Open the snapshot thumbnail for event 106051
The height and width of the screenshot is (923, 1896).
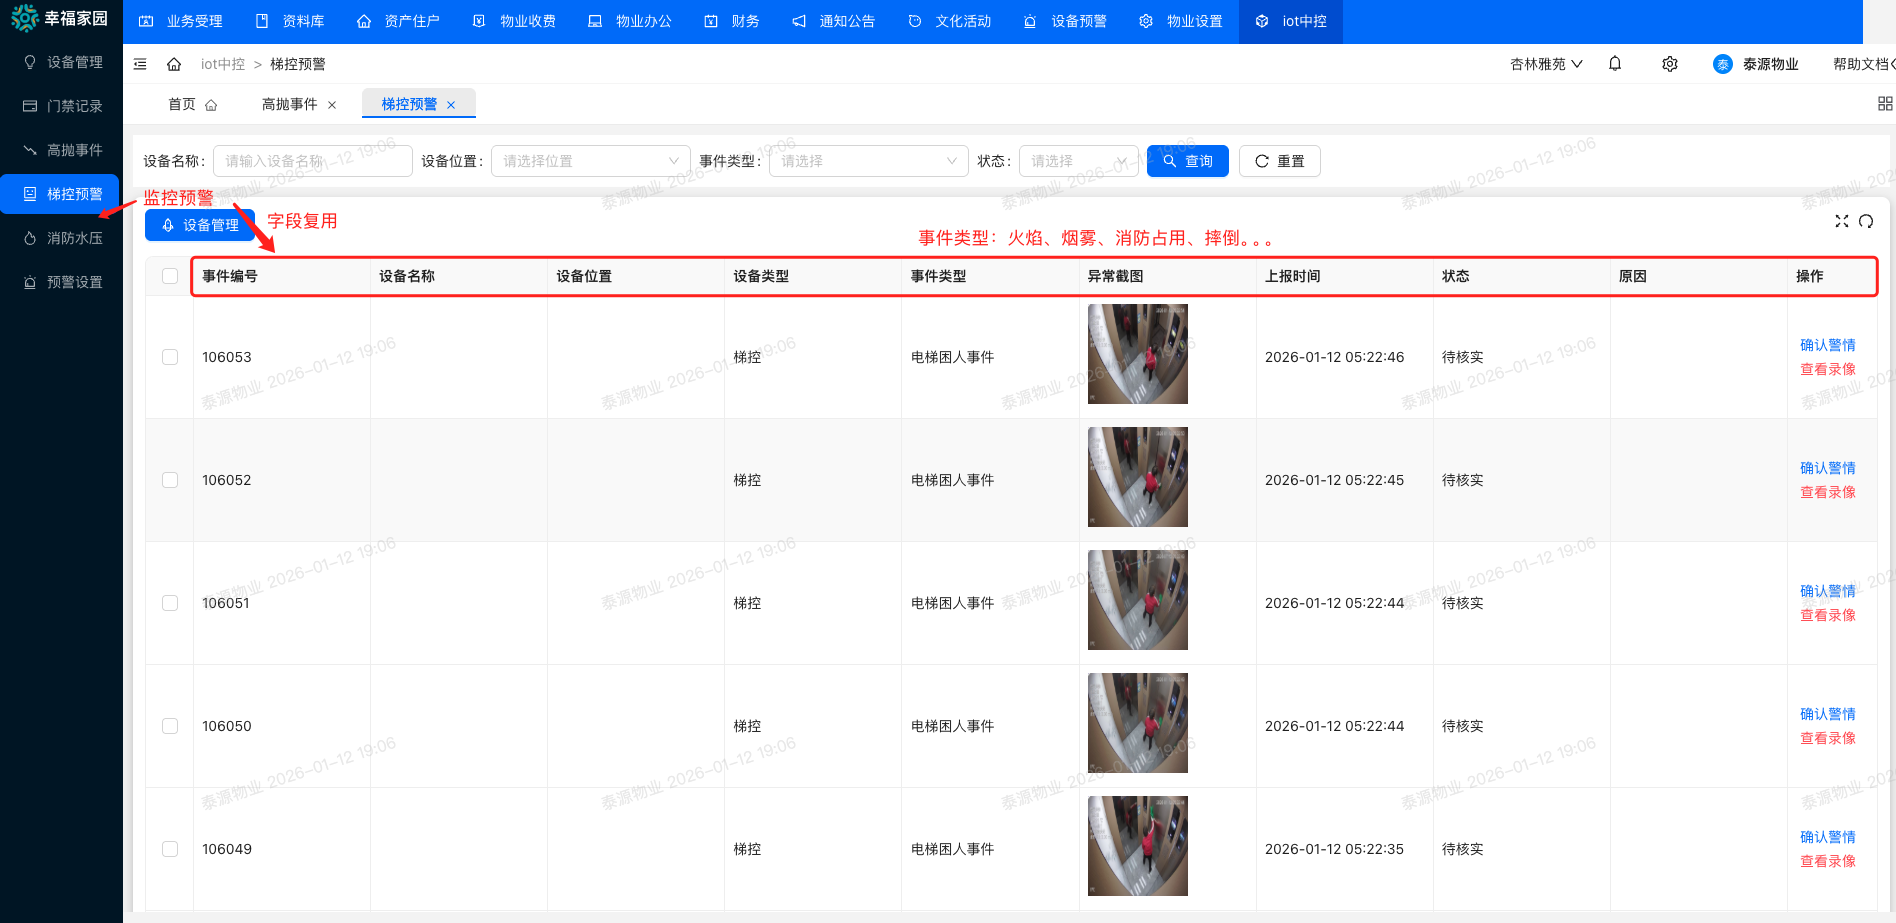pyautogui.click(x=1137, y=600)
